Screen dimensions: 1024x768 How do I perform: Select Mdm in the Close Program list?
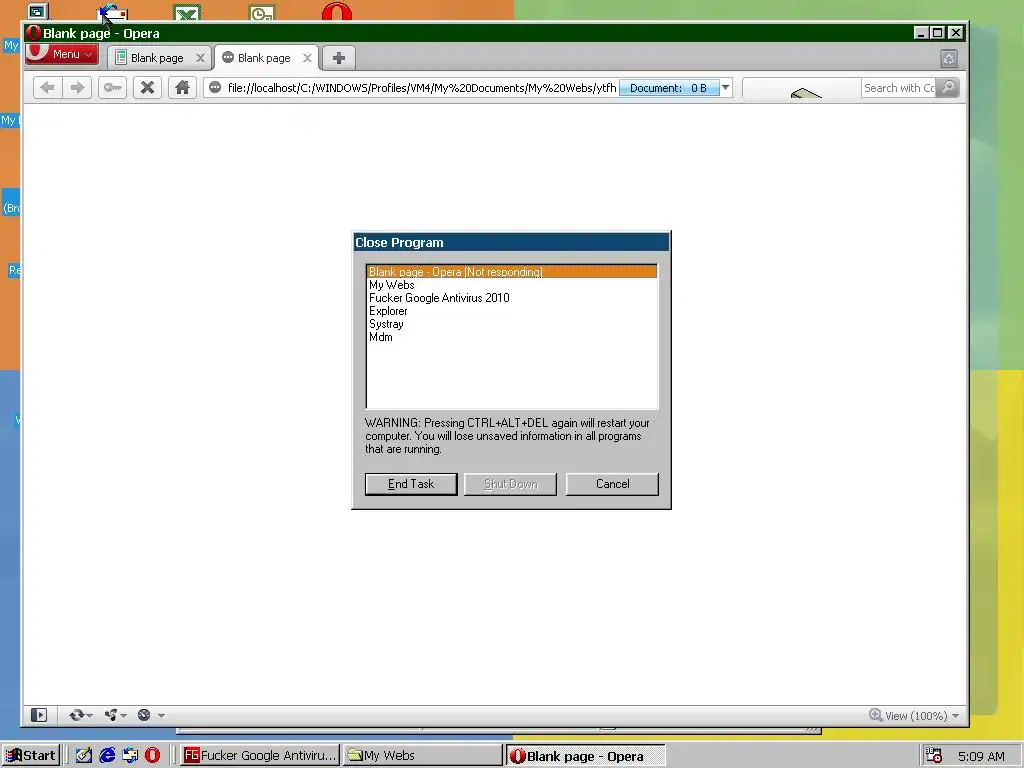[x=512, y=337]
